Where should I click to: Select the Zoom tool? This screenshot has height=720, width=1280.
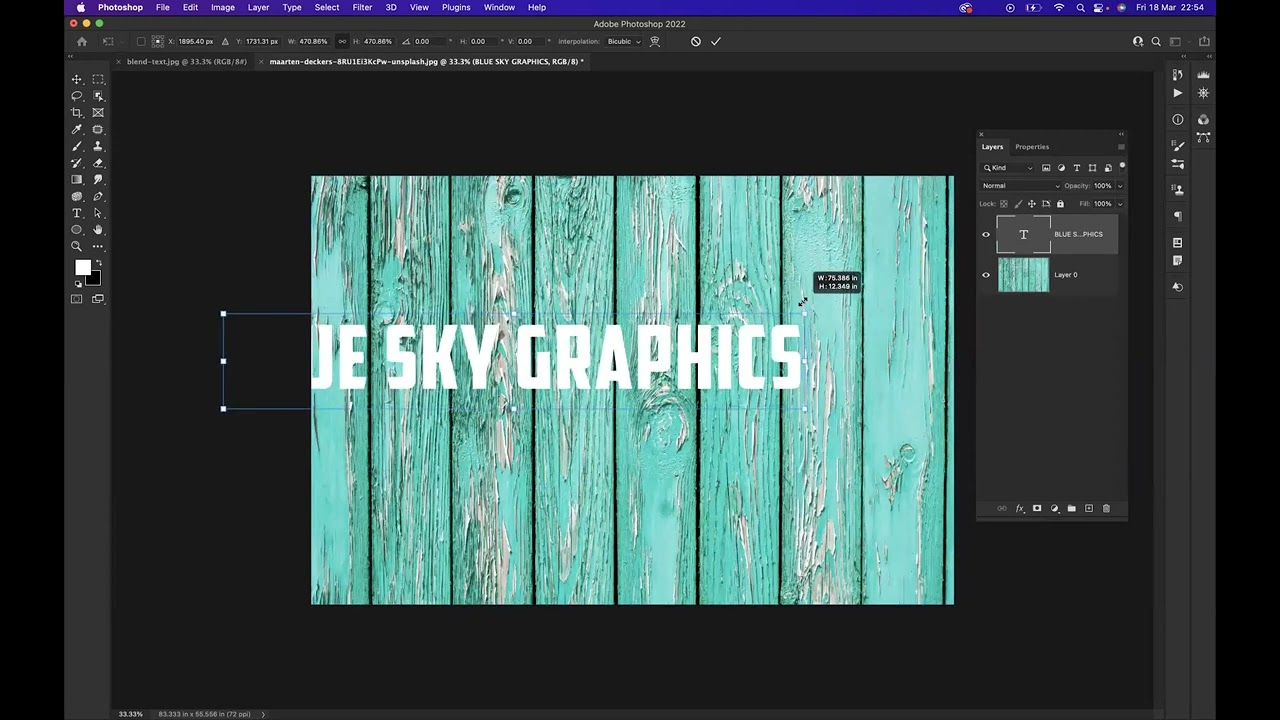point(77,246)
